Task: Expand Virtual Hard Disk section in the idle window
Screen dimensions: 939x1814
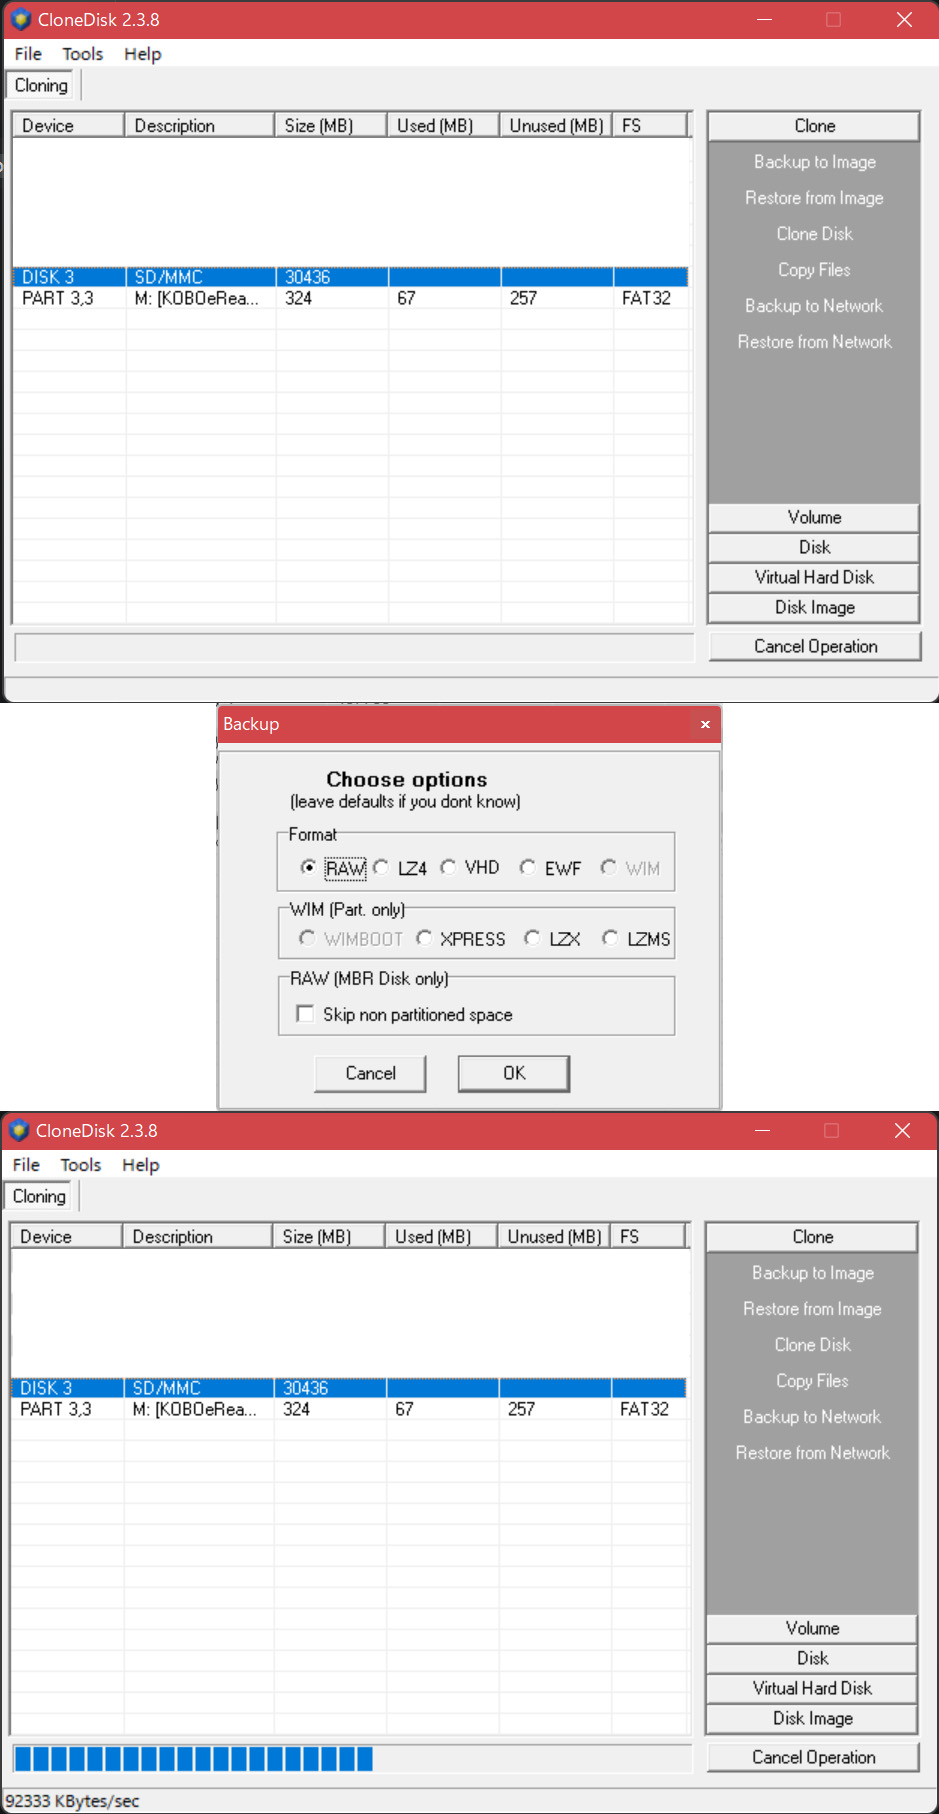Action: point(814,577)
